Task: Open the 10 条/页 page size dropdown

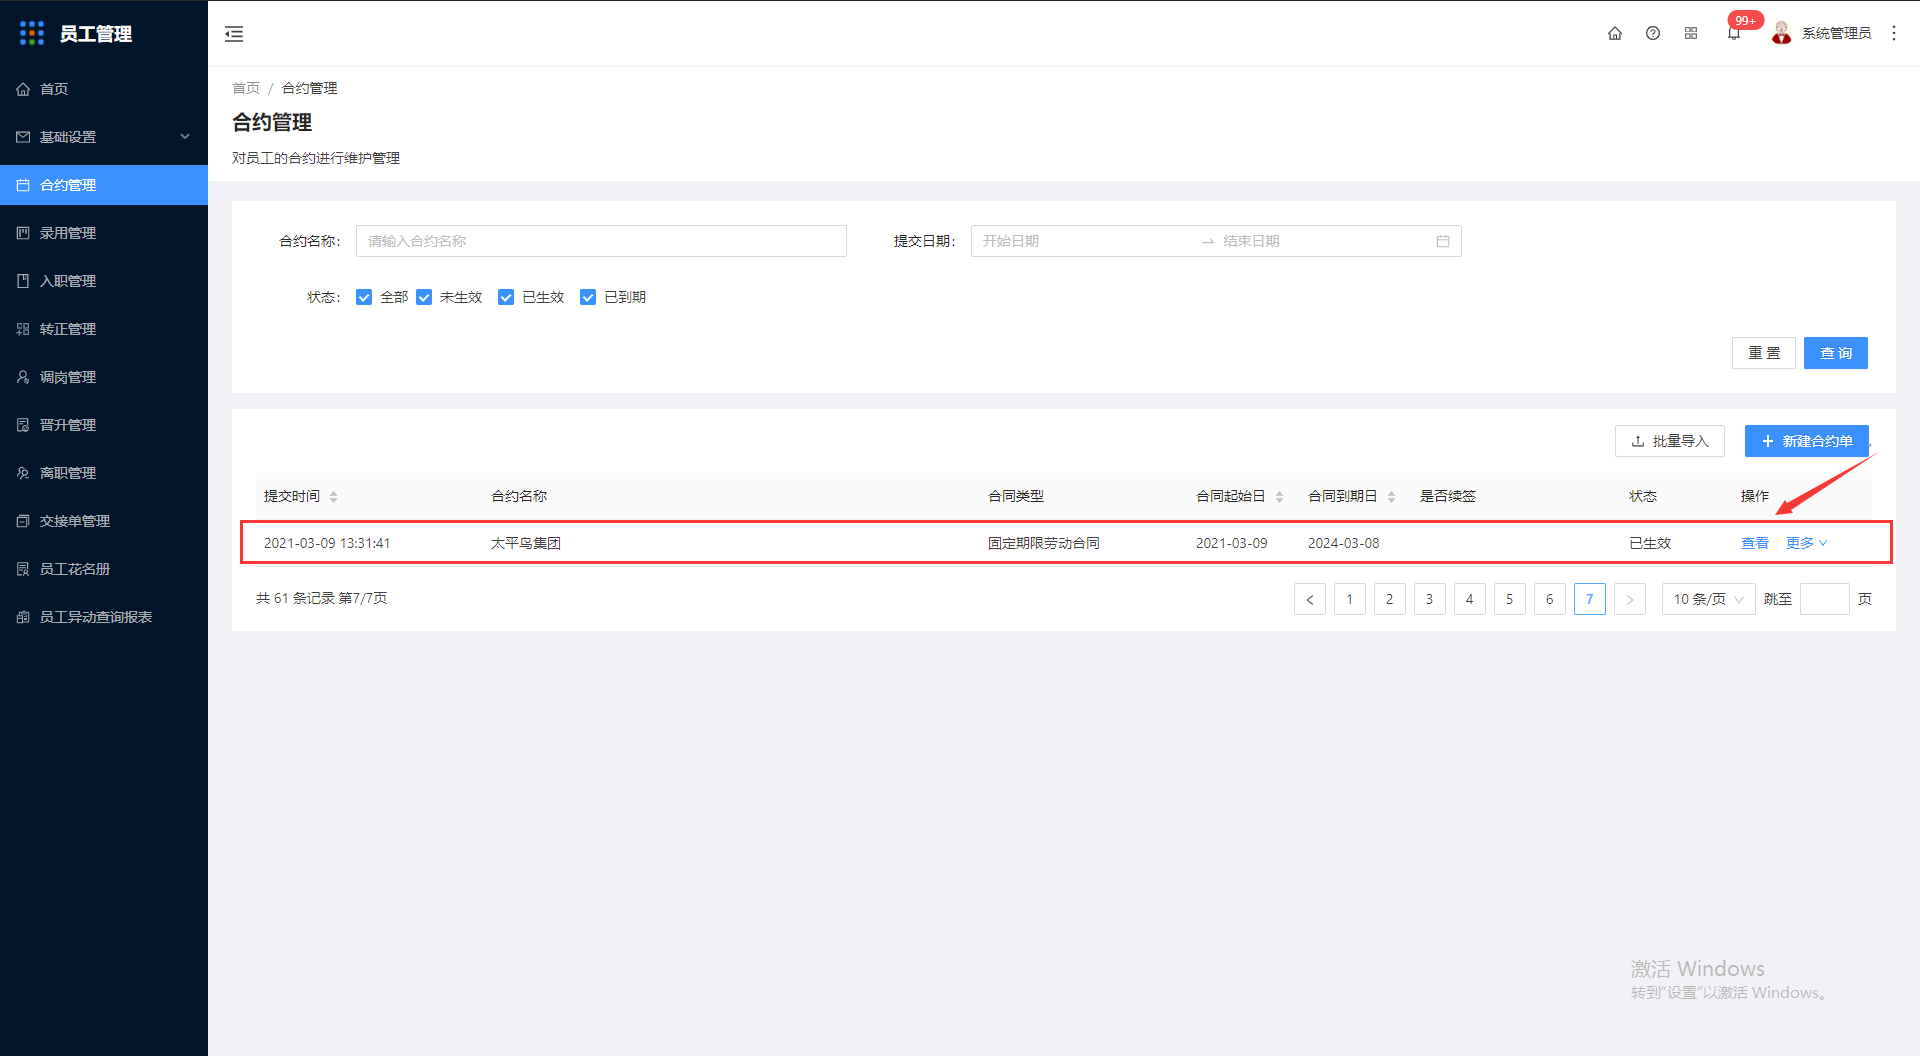Action: tap(1708, 599)
